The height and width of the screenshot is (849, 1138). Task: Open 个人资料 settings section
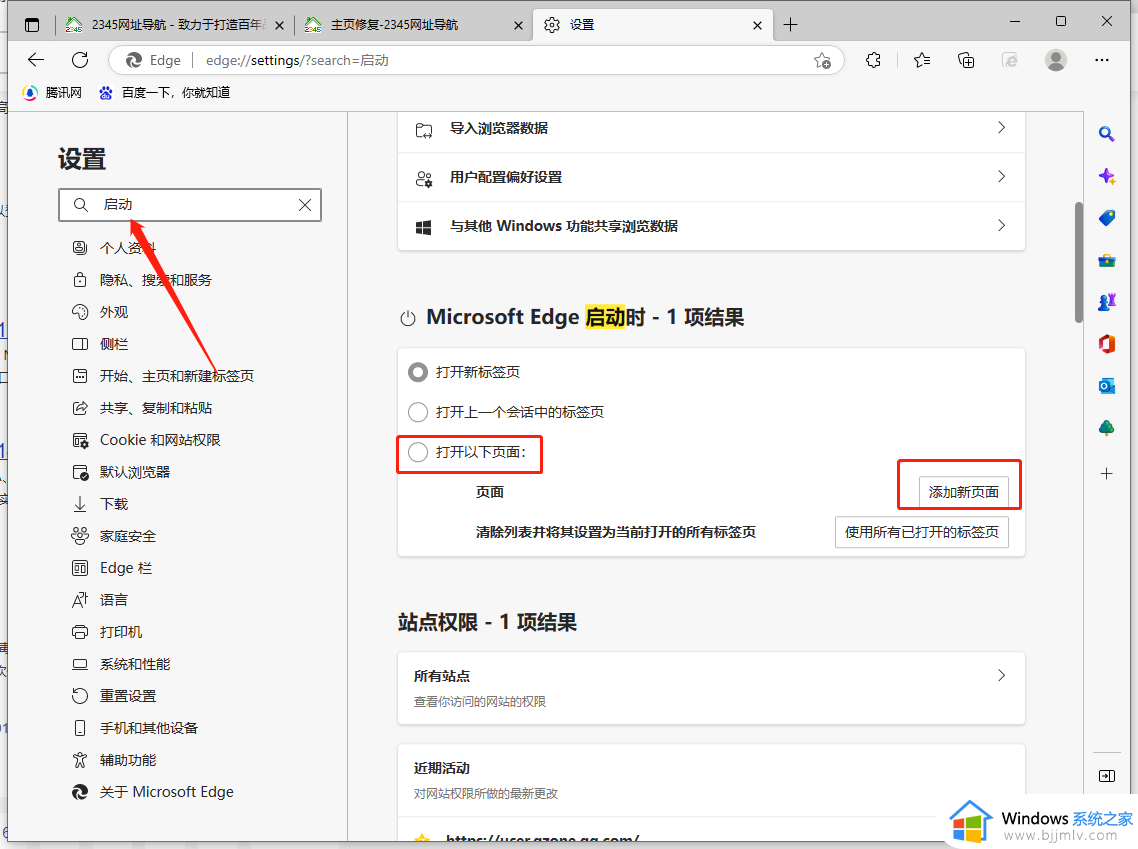(115, 248)
